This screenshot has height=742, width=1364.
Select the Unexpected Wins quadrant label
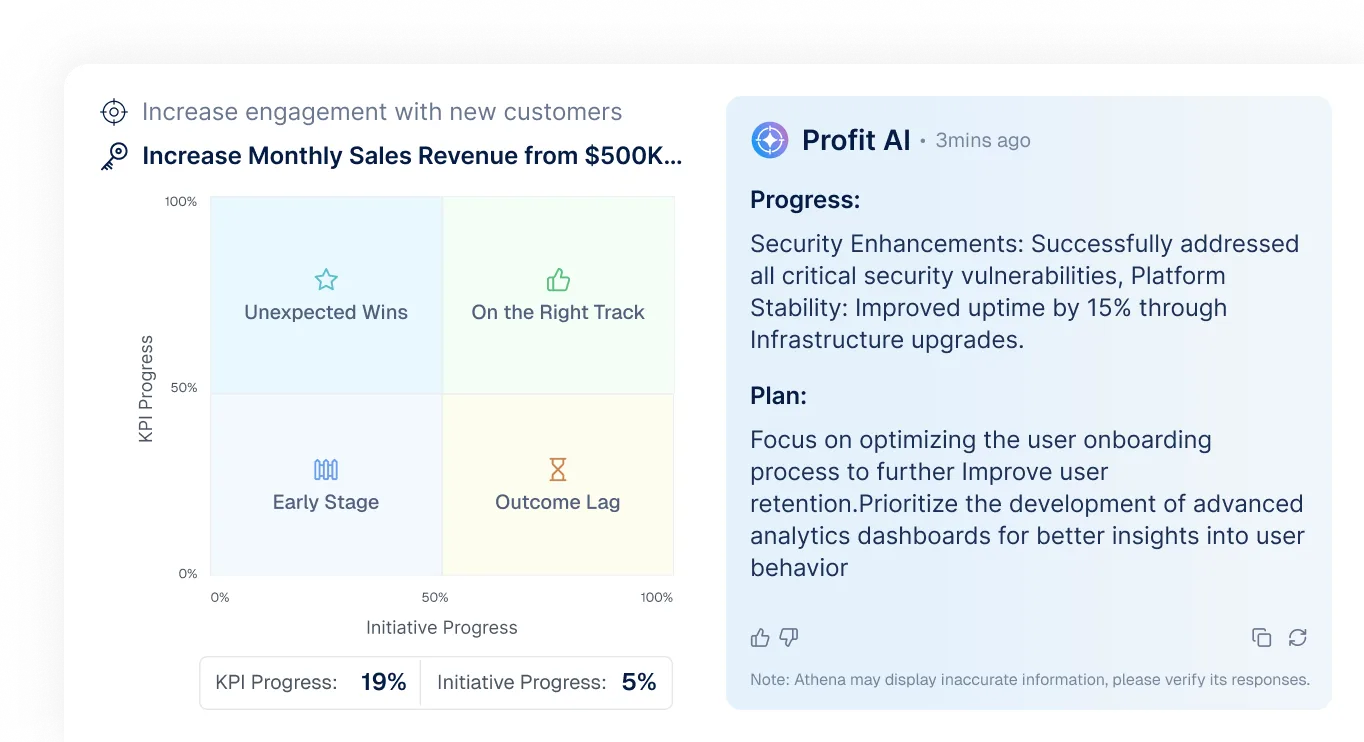click(326, 312)
